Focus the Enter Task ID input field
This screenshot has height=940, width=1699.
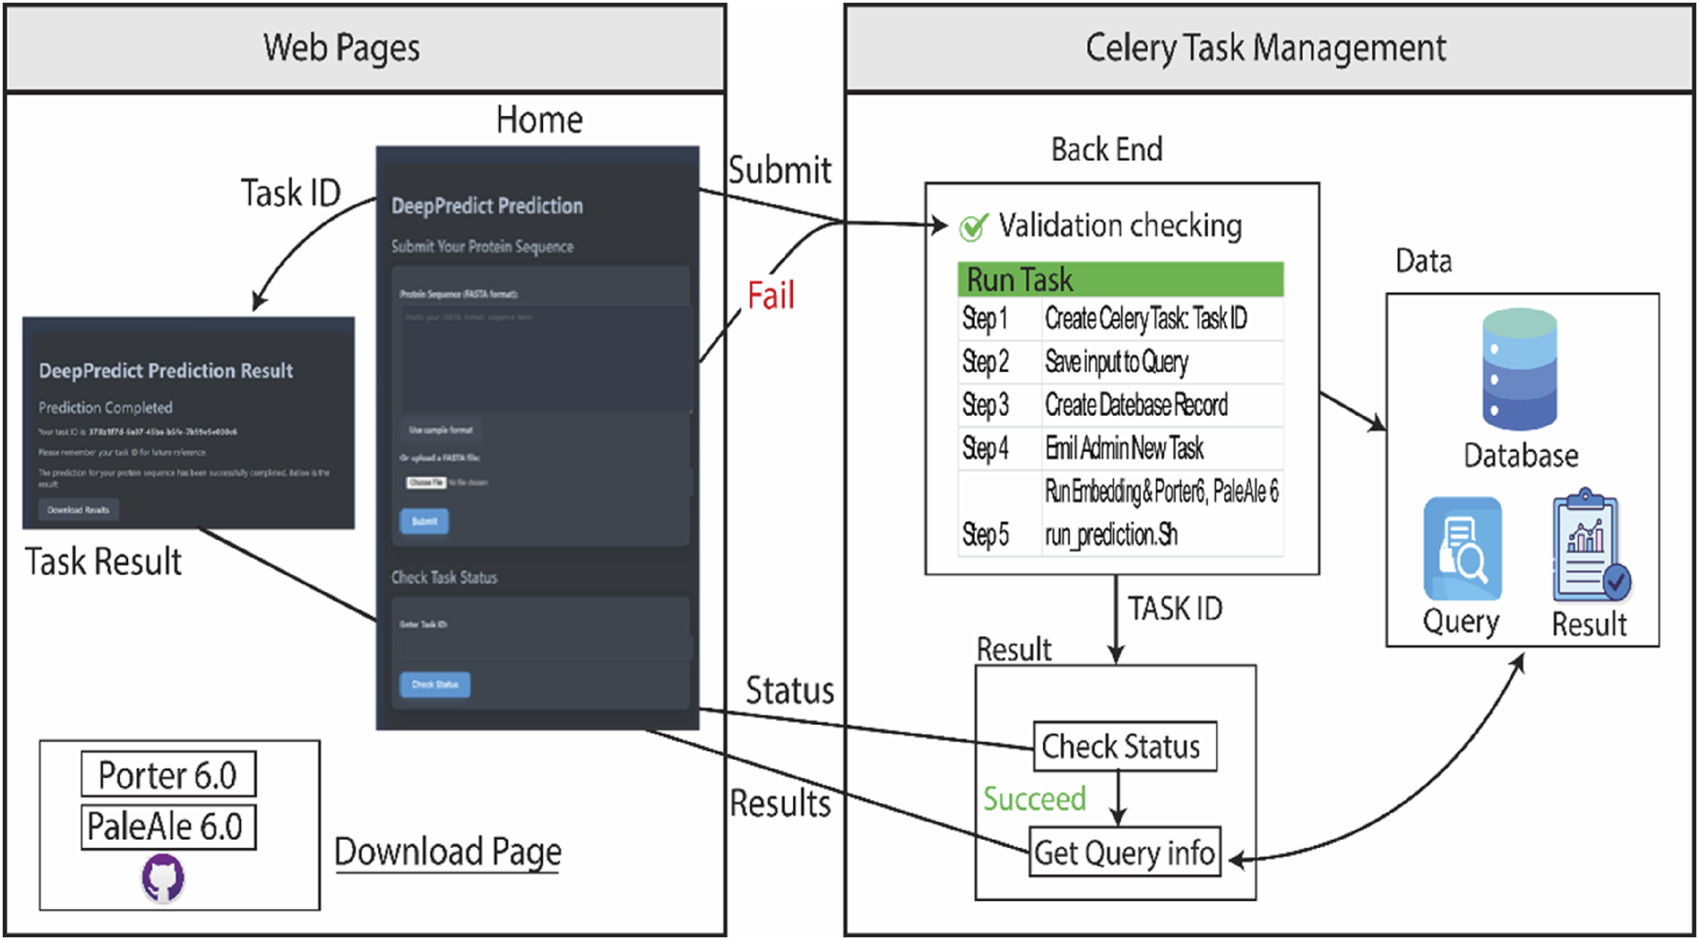pyautogui.click(x=545, y=647)
